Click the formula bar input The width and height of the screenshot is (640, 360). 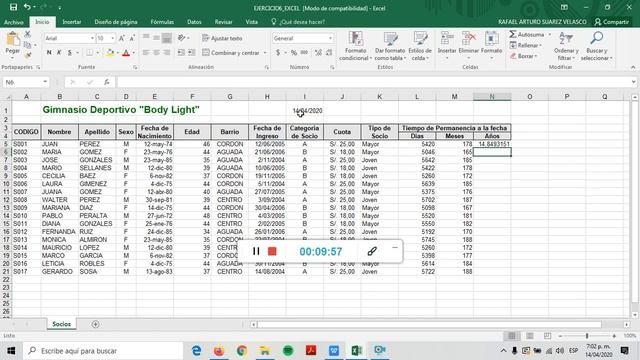[x=375, y=82]
